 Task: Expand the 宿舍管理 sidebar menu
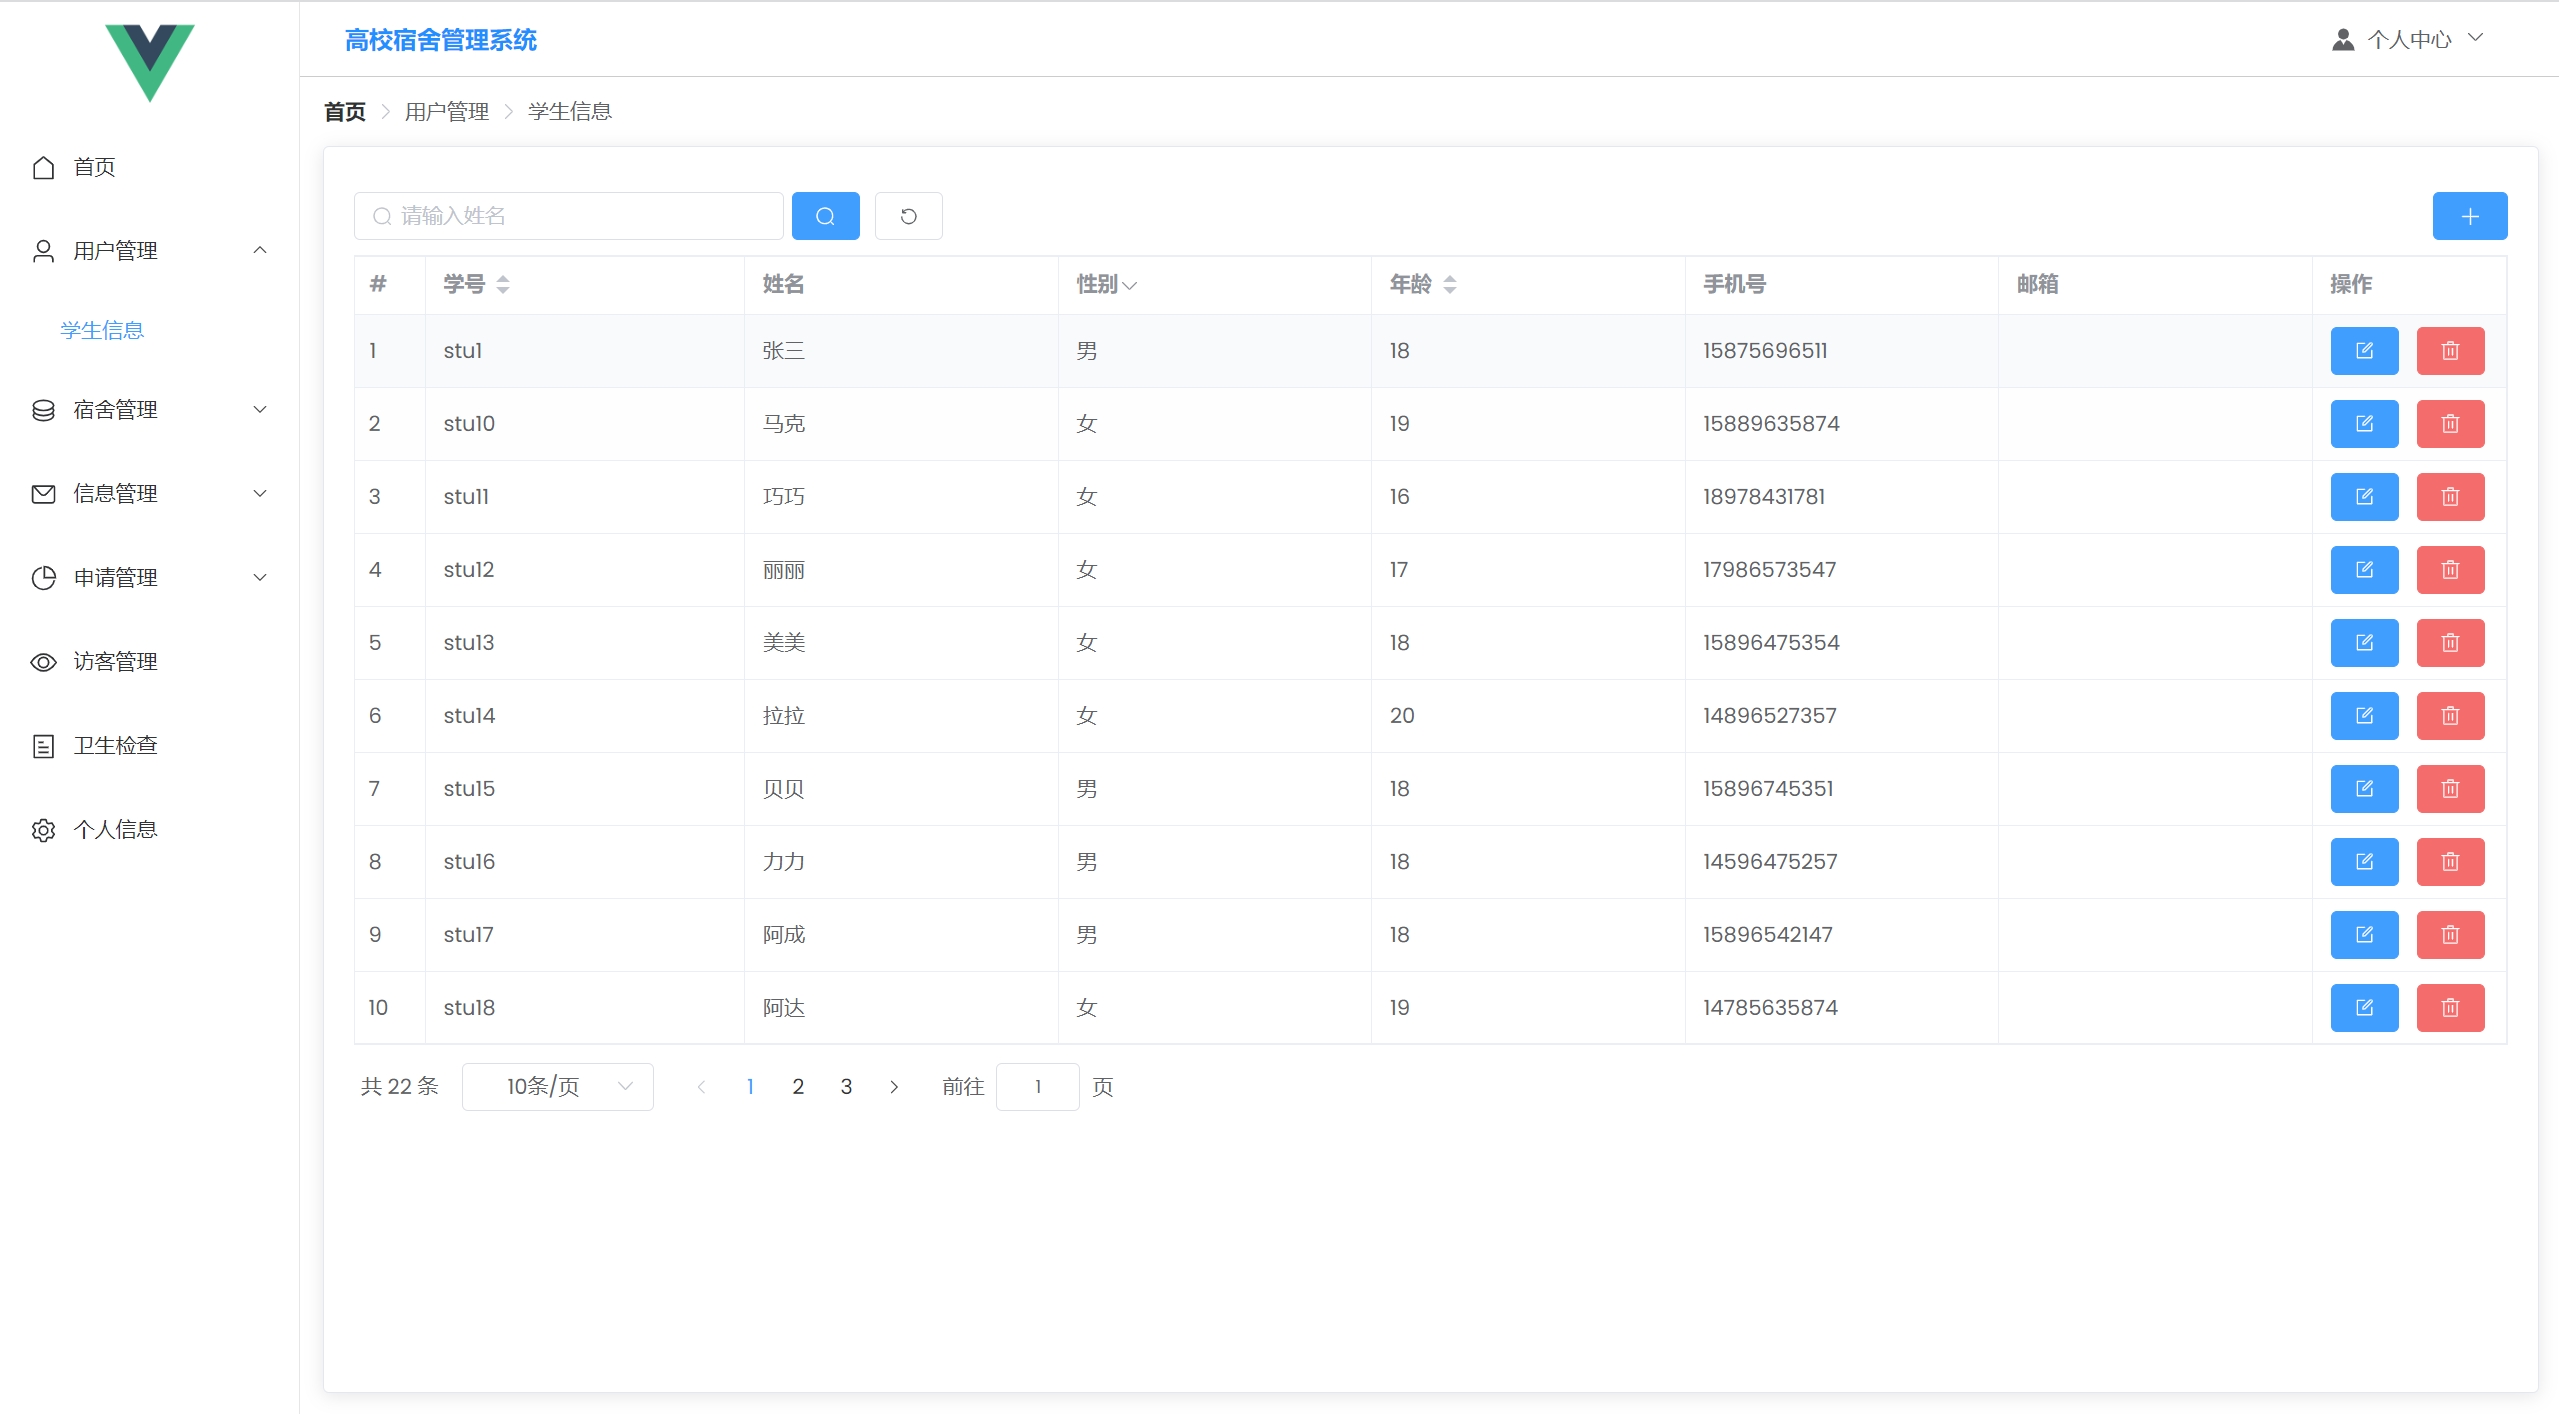150,410
